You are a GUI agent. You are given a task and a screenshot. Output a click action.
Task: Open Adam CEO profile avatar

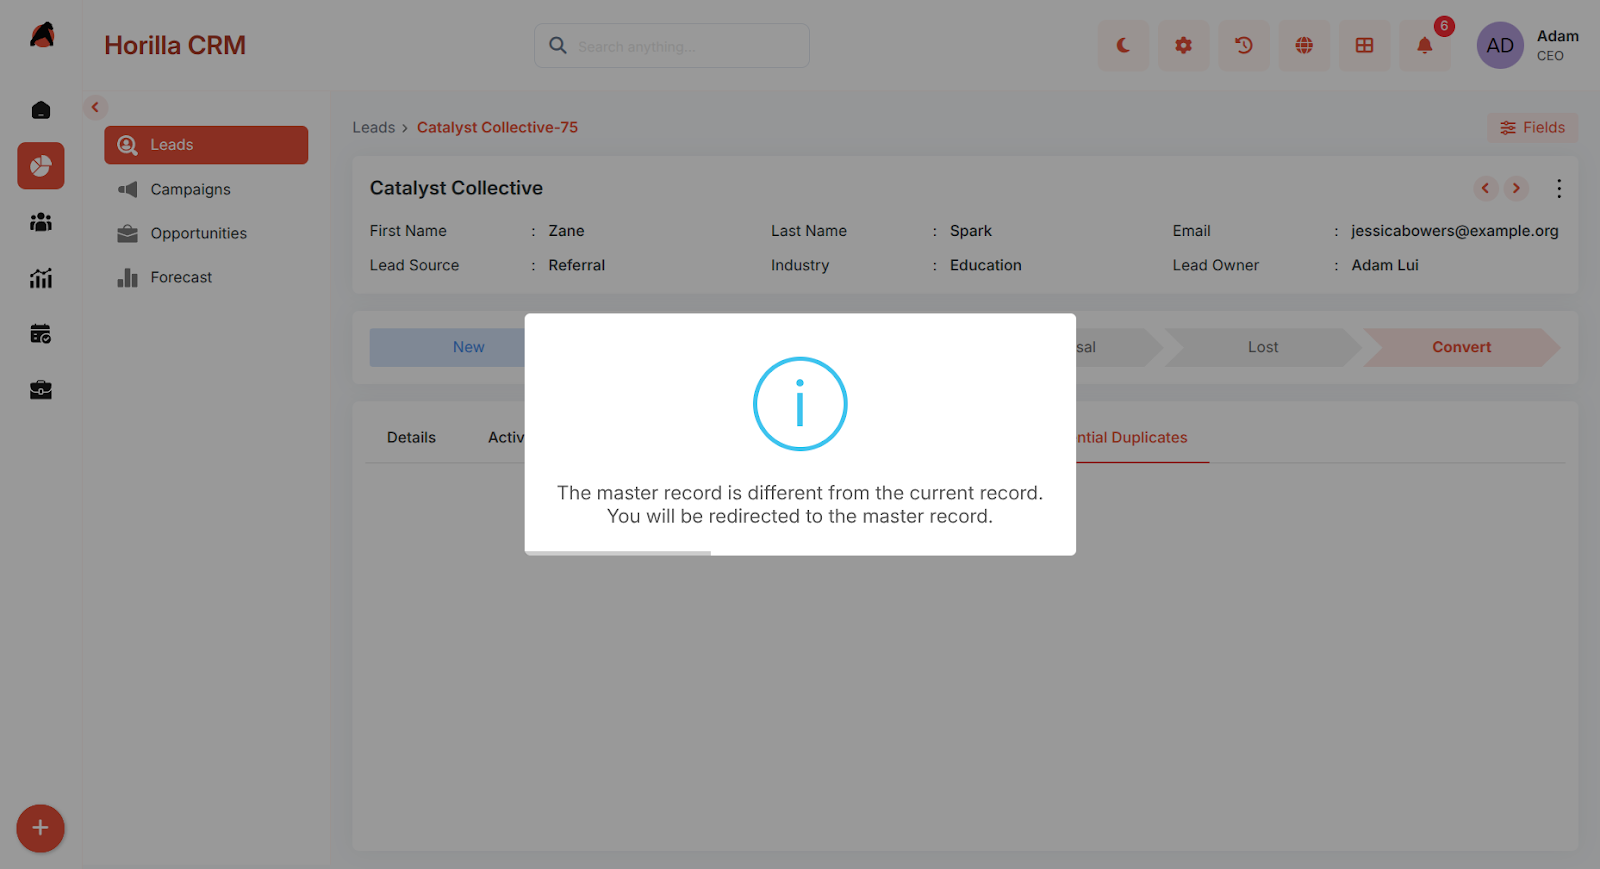coord(1500,46)
